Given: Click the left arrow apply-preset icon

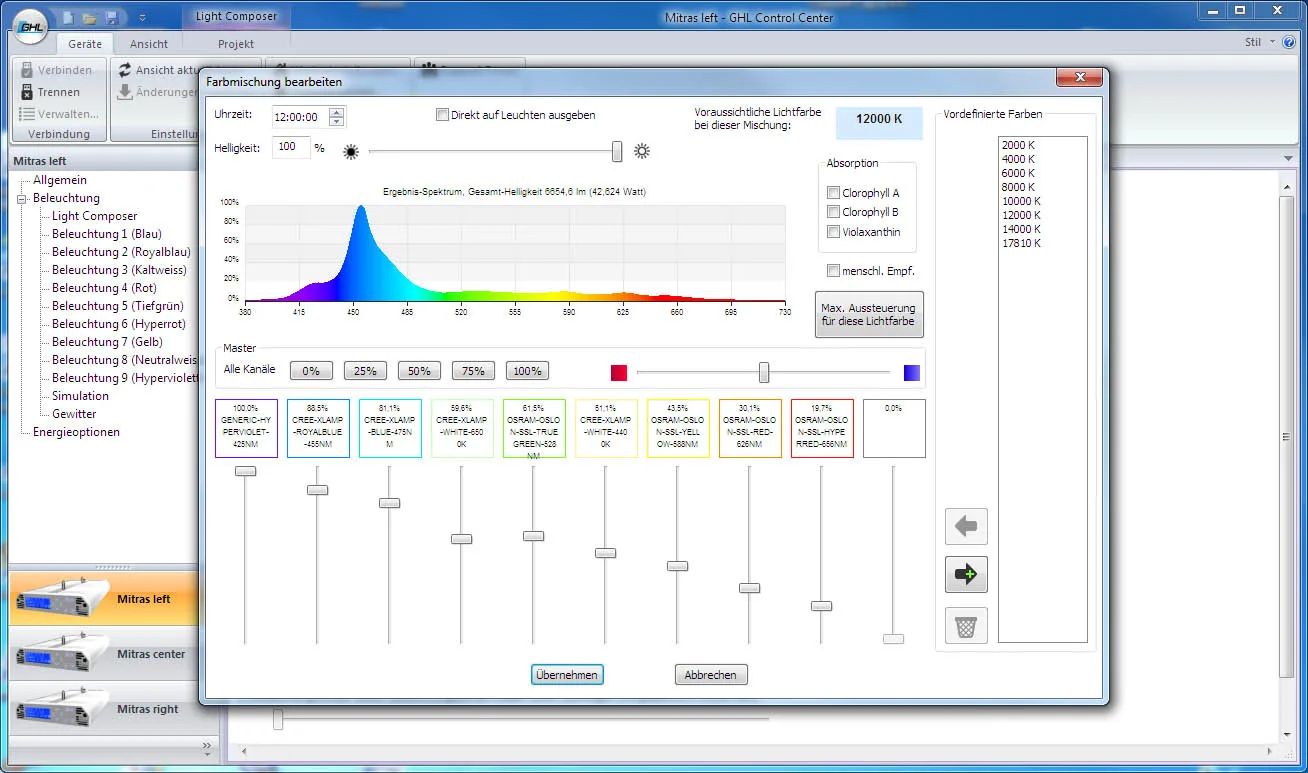Looking at the screenshot, I should point(966,526).
